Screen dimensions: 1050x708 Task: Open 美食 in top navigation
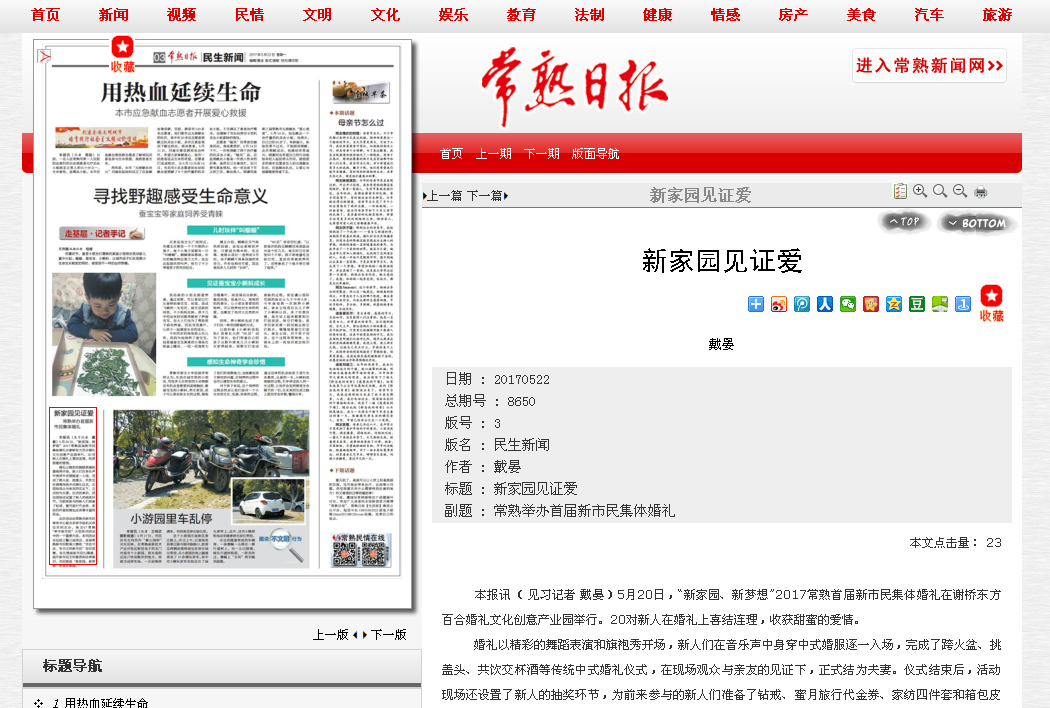(861, 15)
